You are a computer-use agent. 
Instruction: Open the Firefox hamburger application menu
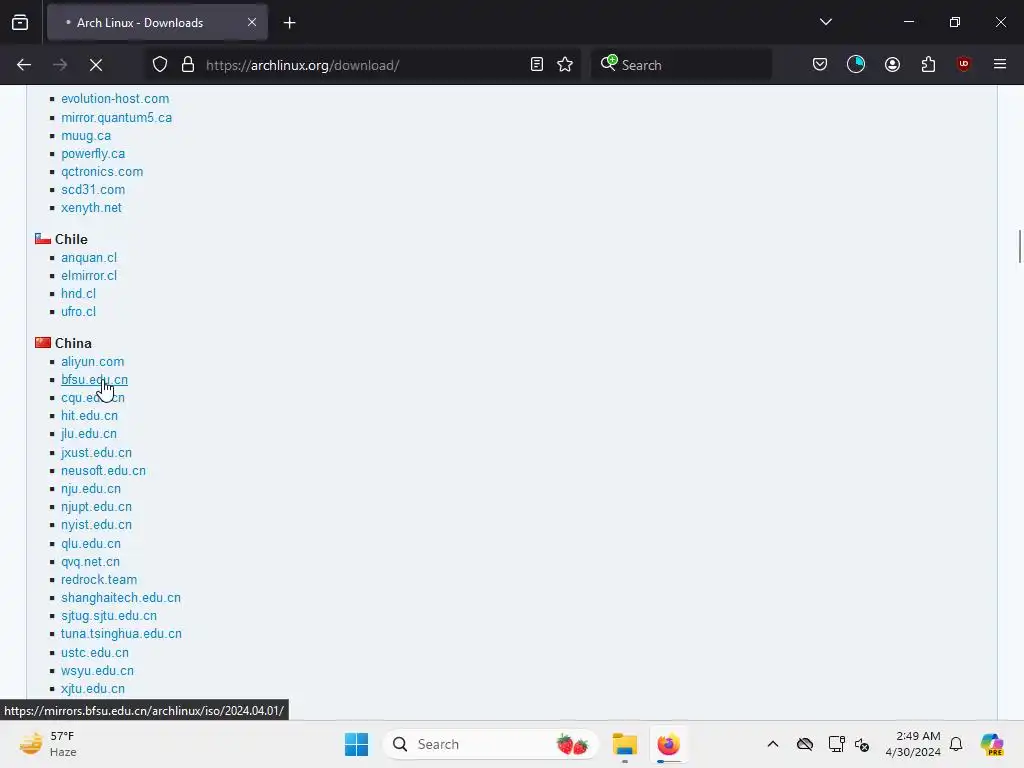tap(1000, 64)
